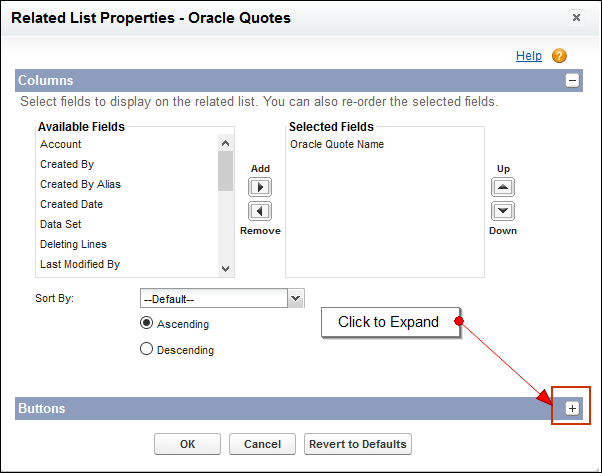This screenshot has height=473, width=602.
Task: Expand the Buttons section plus icon
Action: point(572,408)
